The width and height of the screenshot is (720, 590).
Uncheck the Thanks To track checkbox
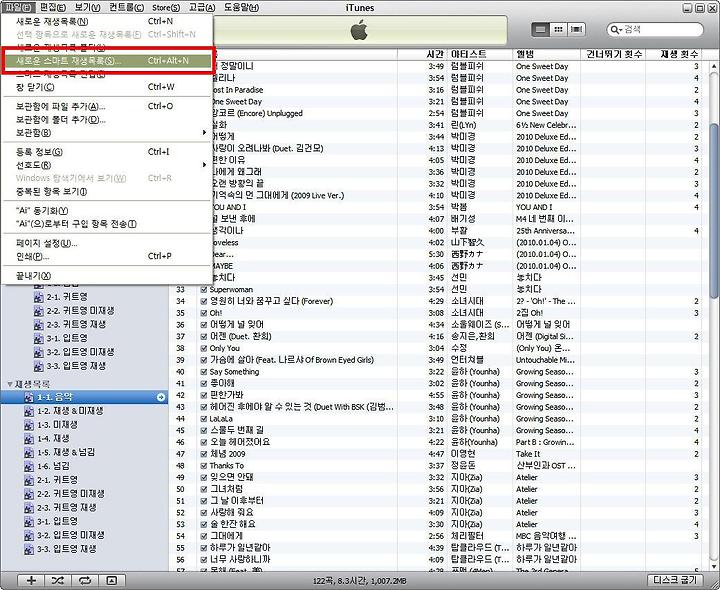pos(204,466)
